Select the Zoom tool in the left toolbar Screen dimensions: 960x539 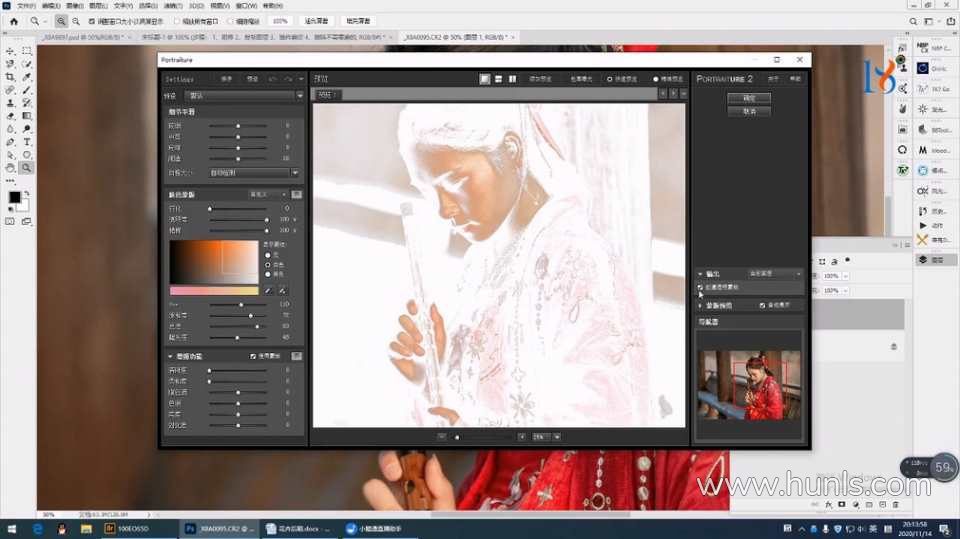coord(26,167)
